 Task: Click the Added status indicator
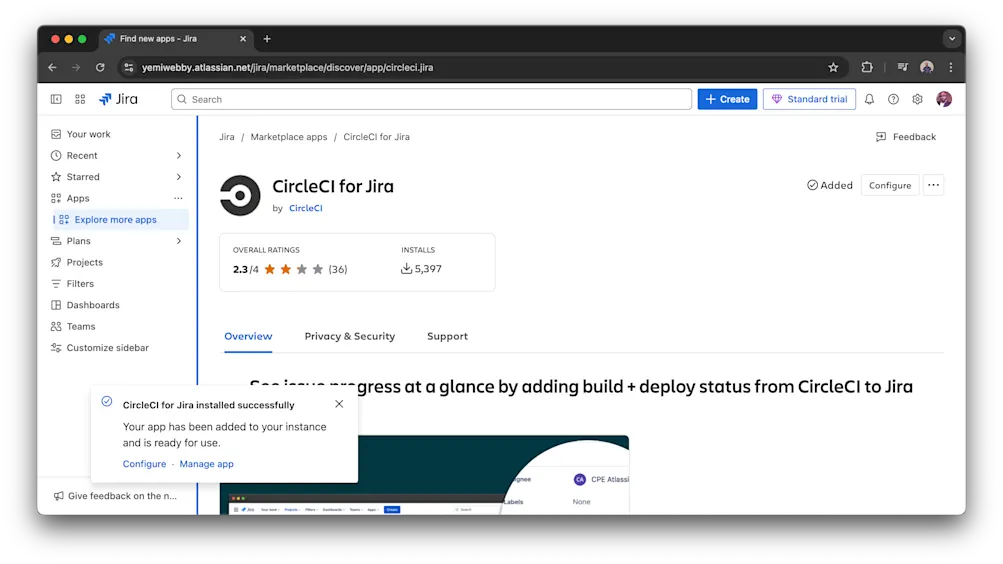830,185
